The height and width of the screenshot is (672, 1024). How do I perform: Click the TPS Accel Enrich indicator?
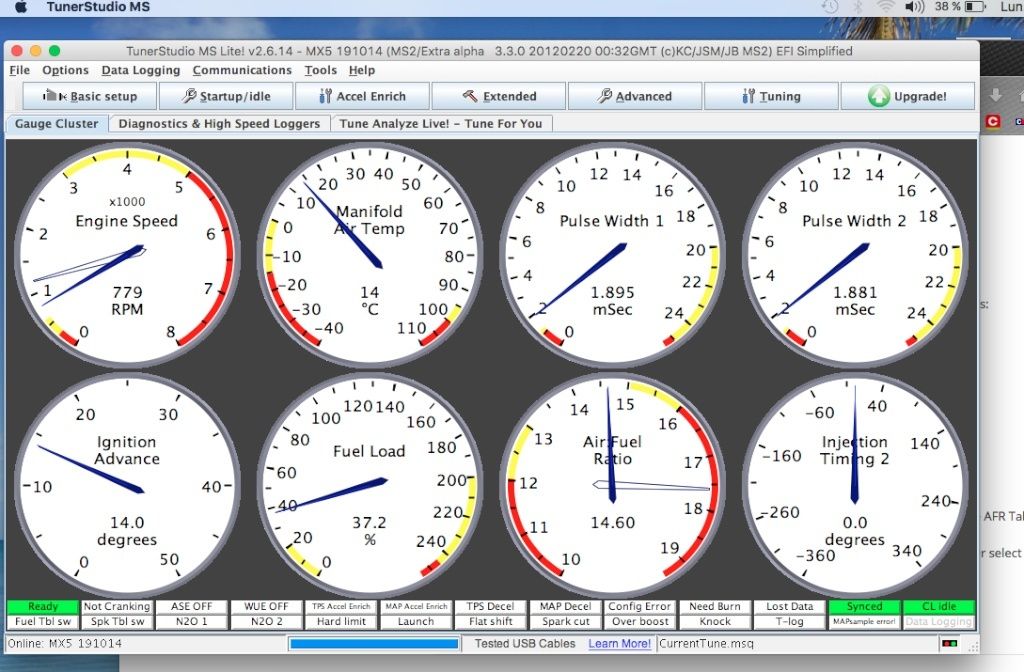341,607
